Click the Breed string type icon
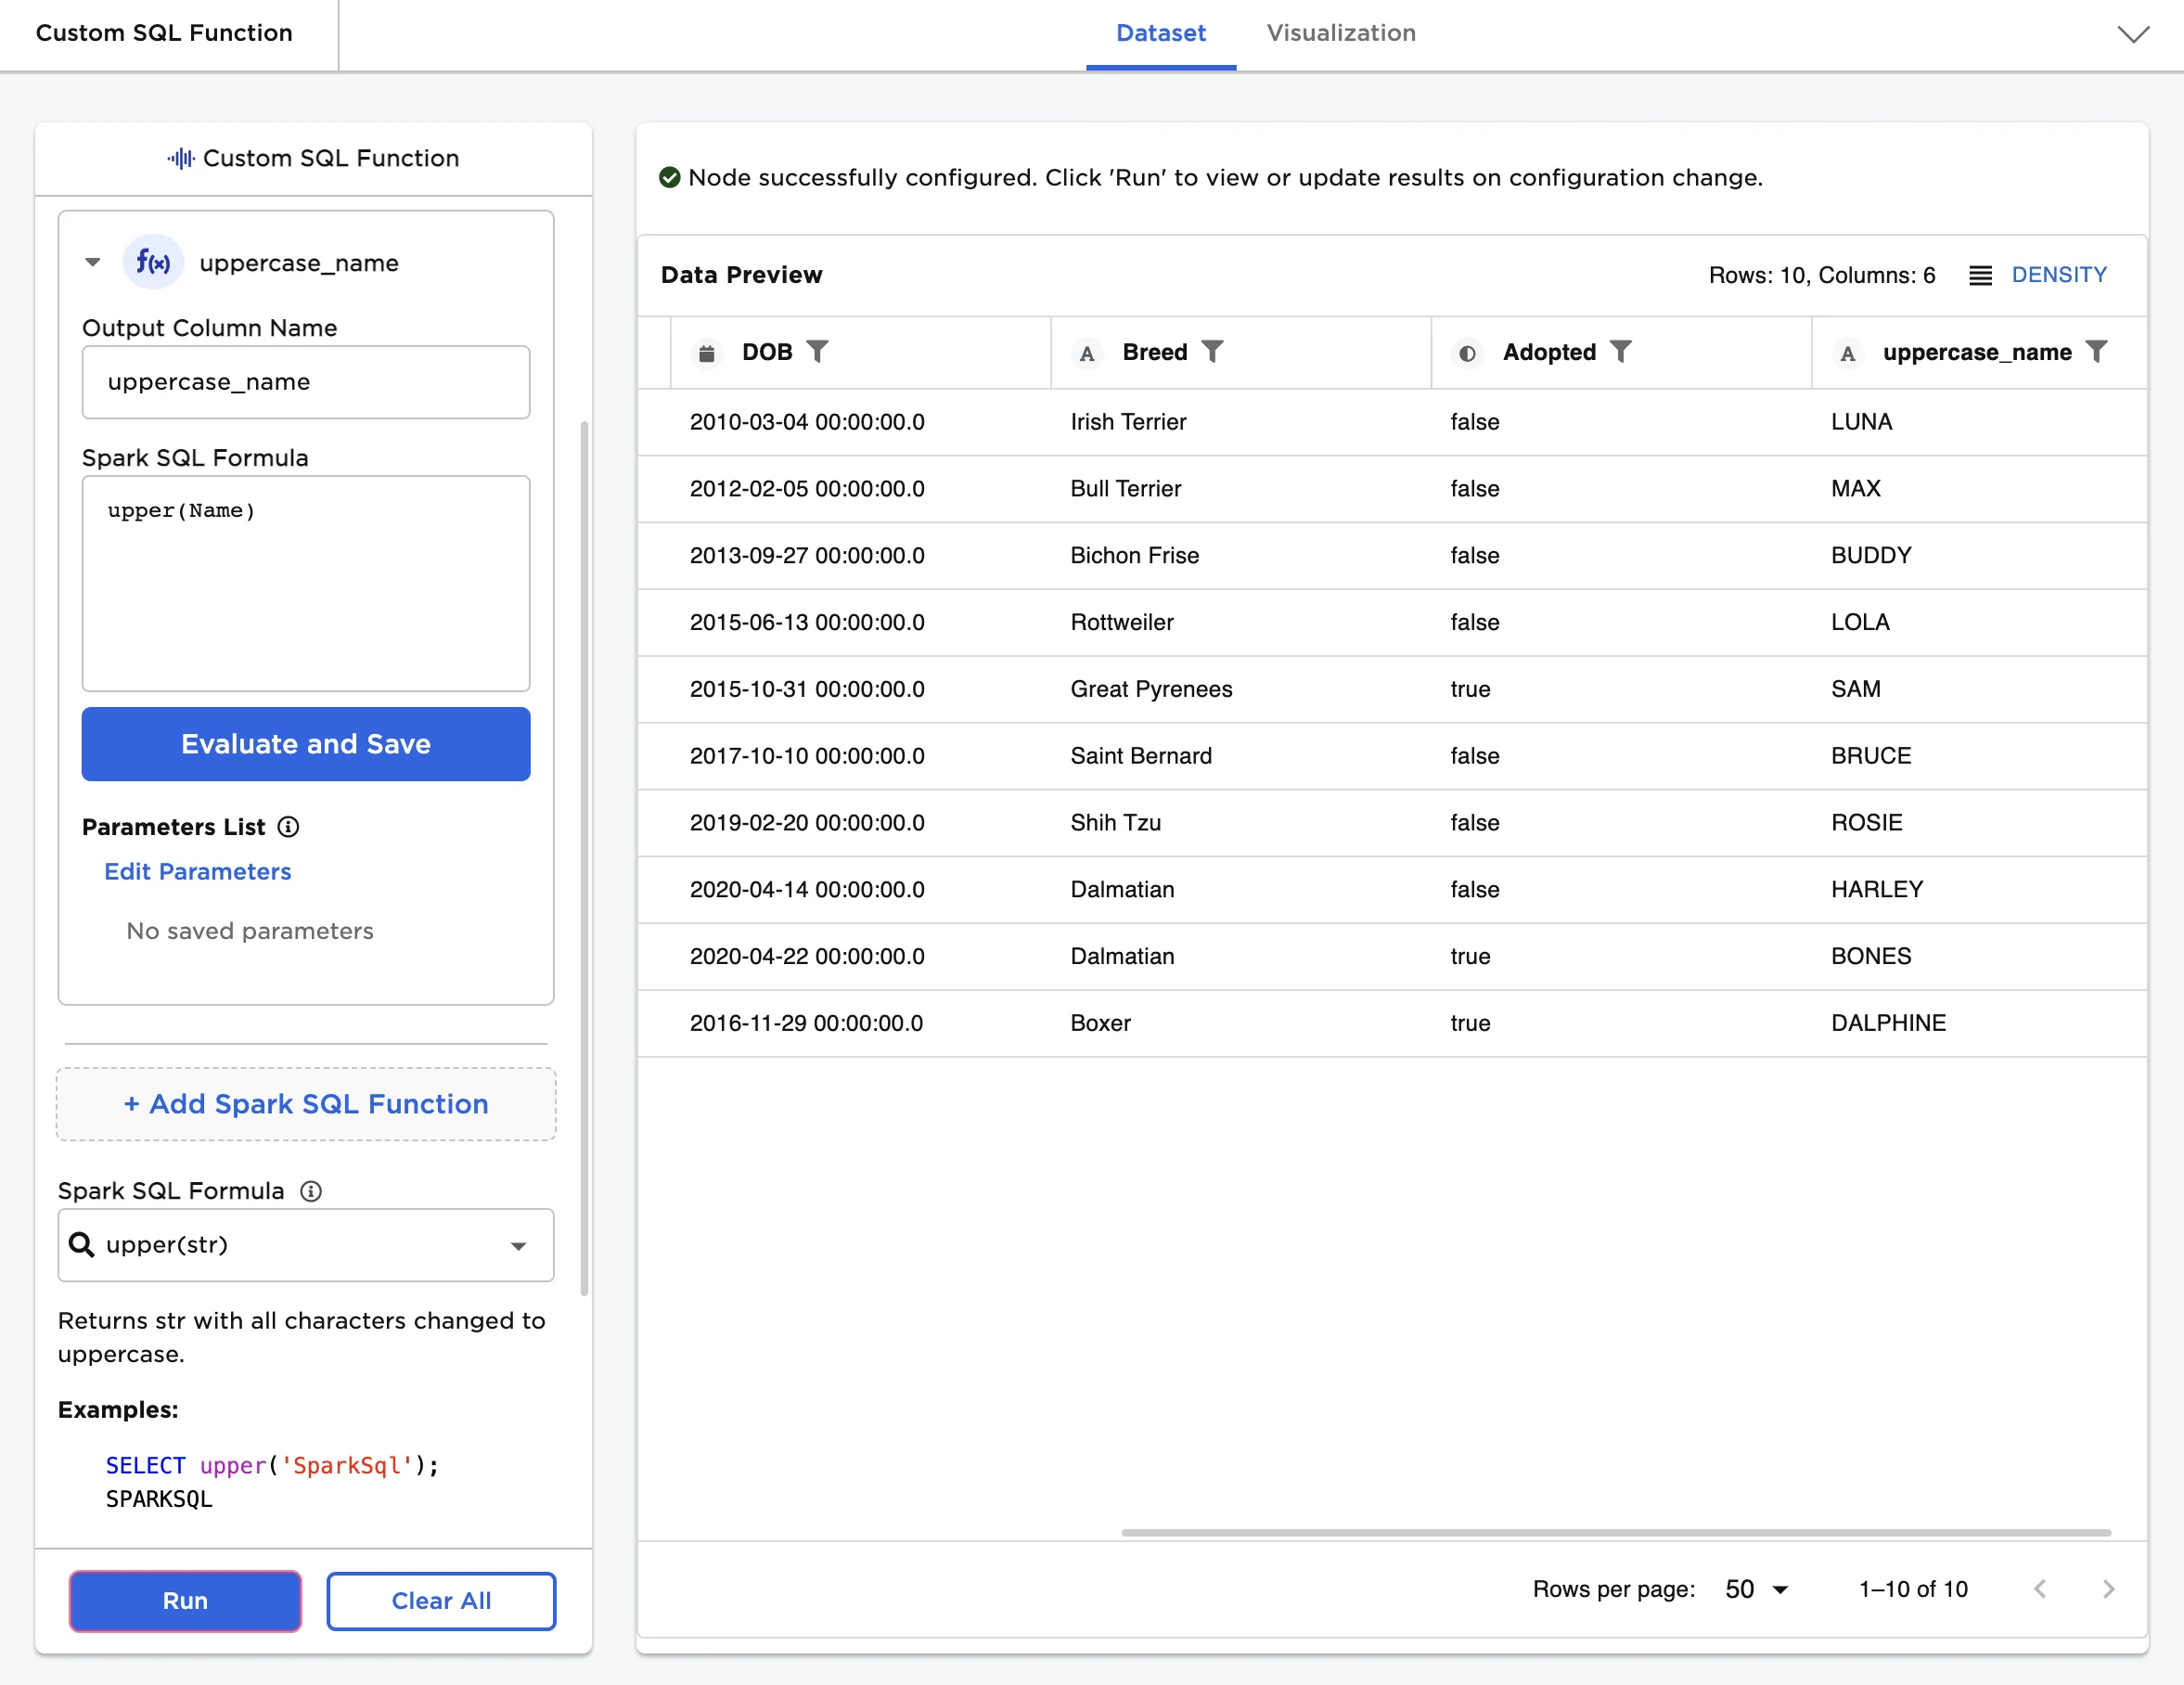 1087,353
